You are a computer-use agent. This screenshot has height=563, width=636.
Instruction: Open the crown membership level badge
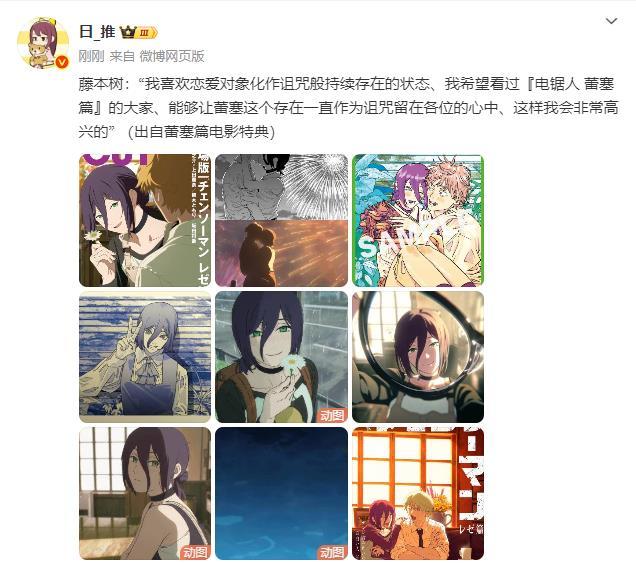[139, 32]
